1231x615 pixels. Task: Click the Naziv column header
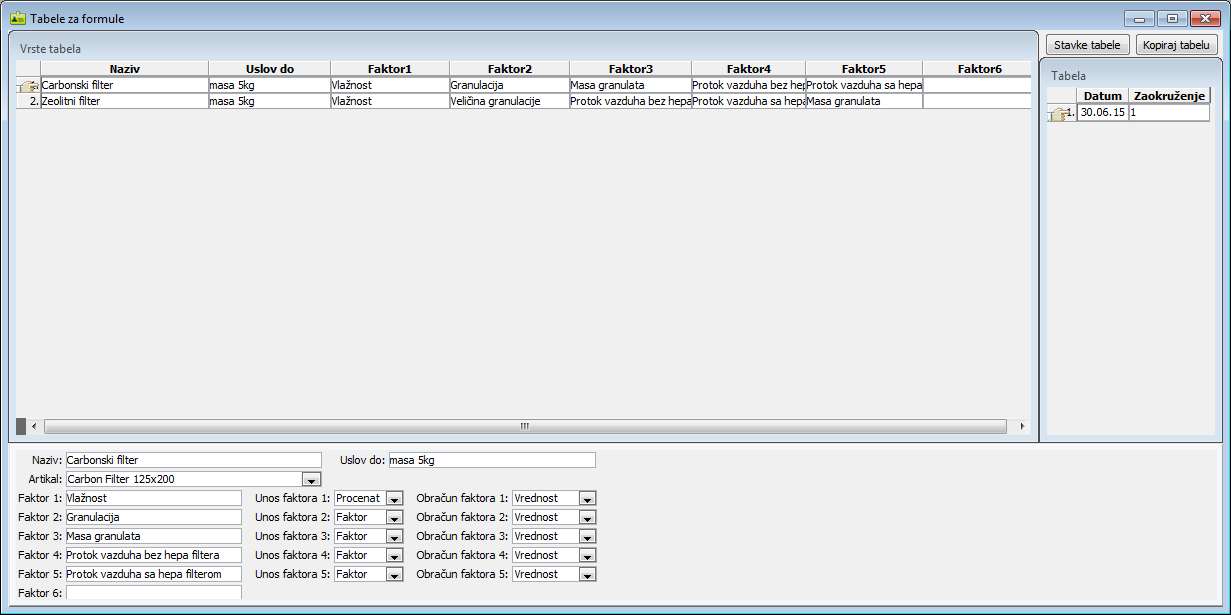click(124, 69)
